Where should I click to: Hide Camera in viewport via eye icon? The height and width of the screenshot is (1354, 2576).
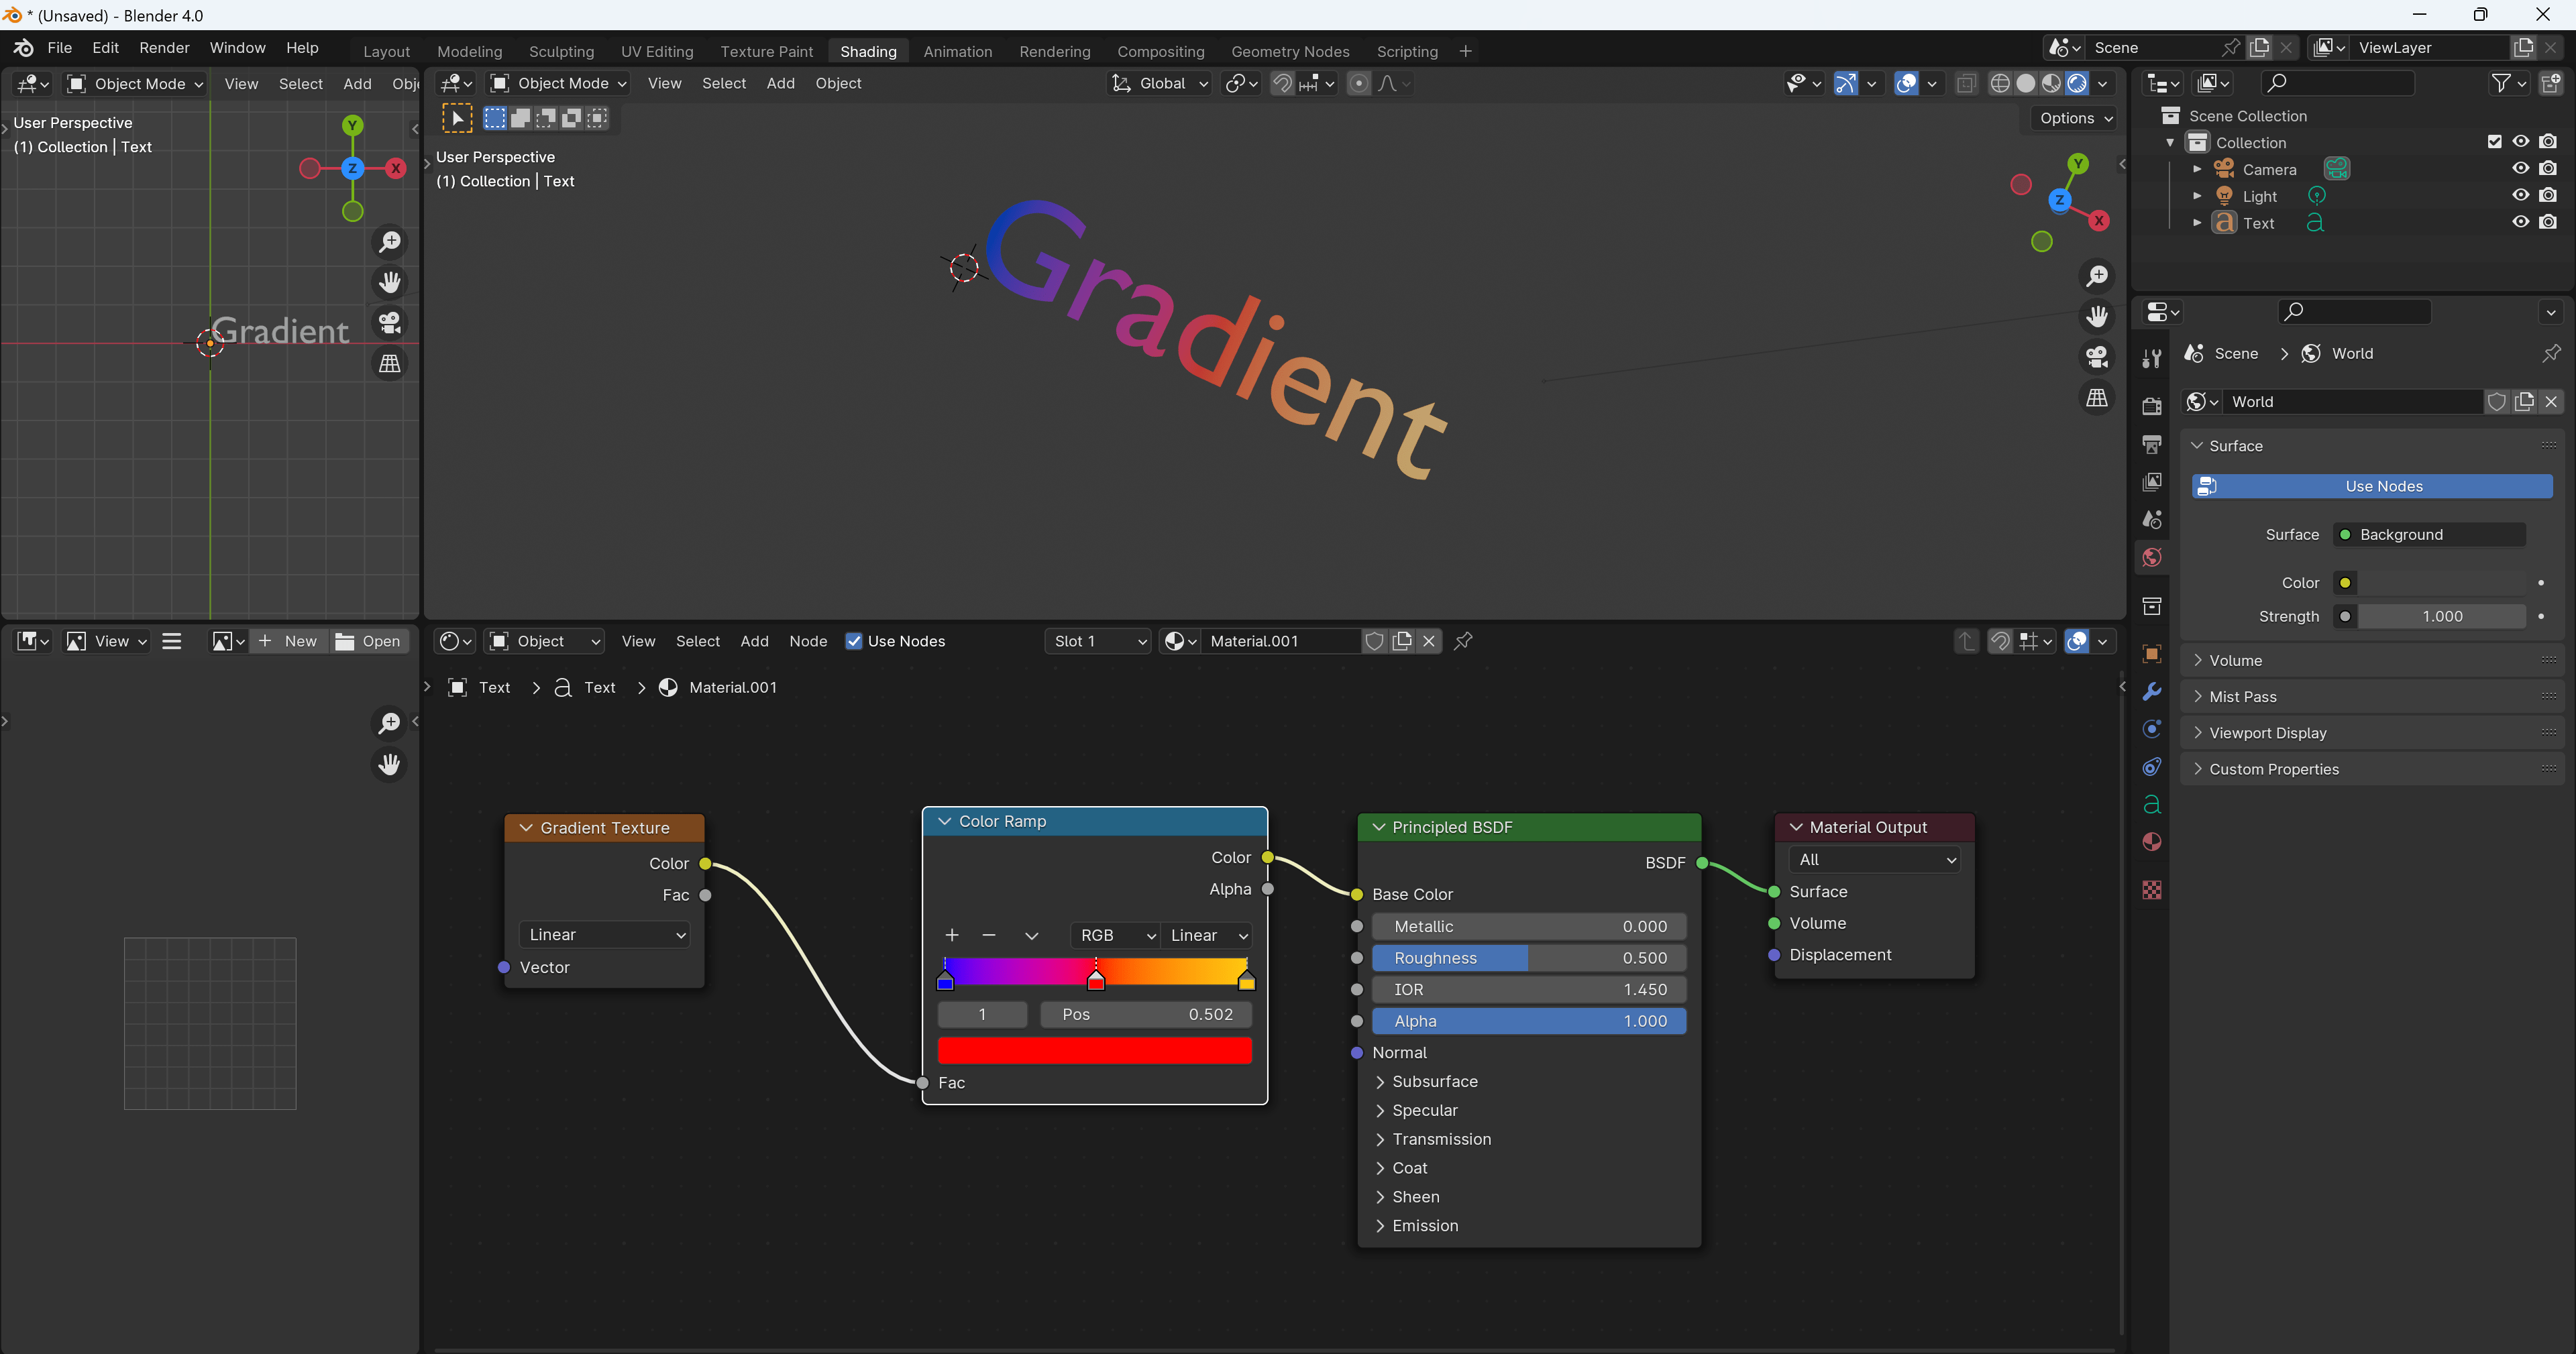point(2520,168)
